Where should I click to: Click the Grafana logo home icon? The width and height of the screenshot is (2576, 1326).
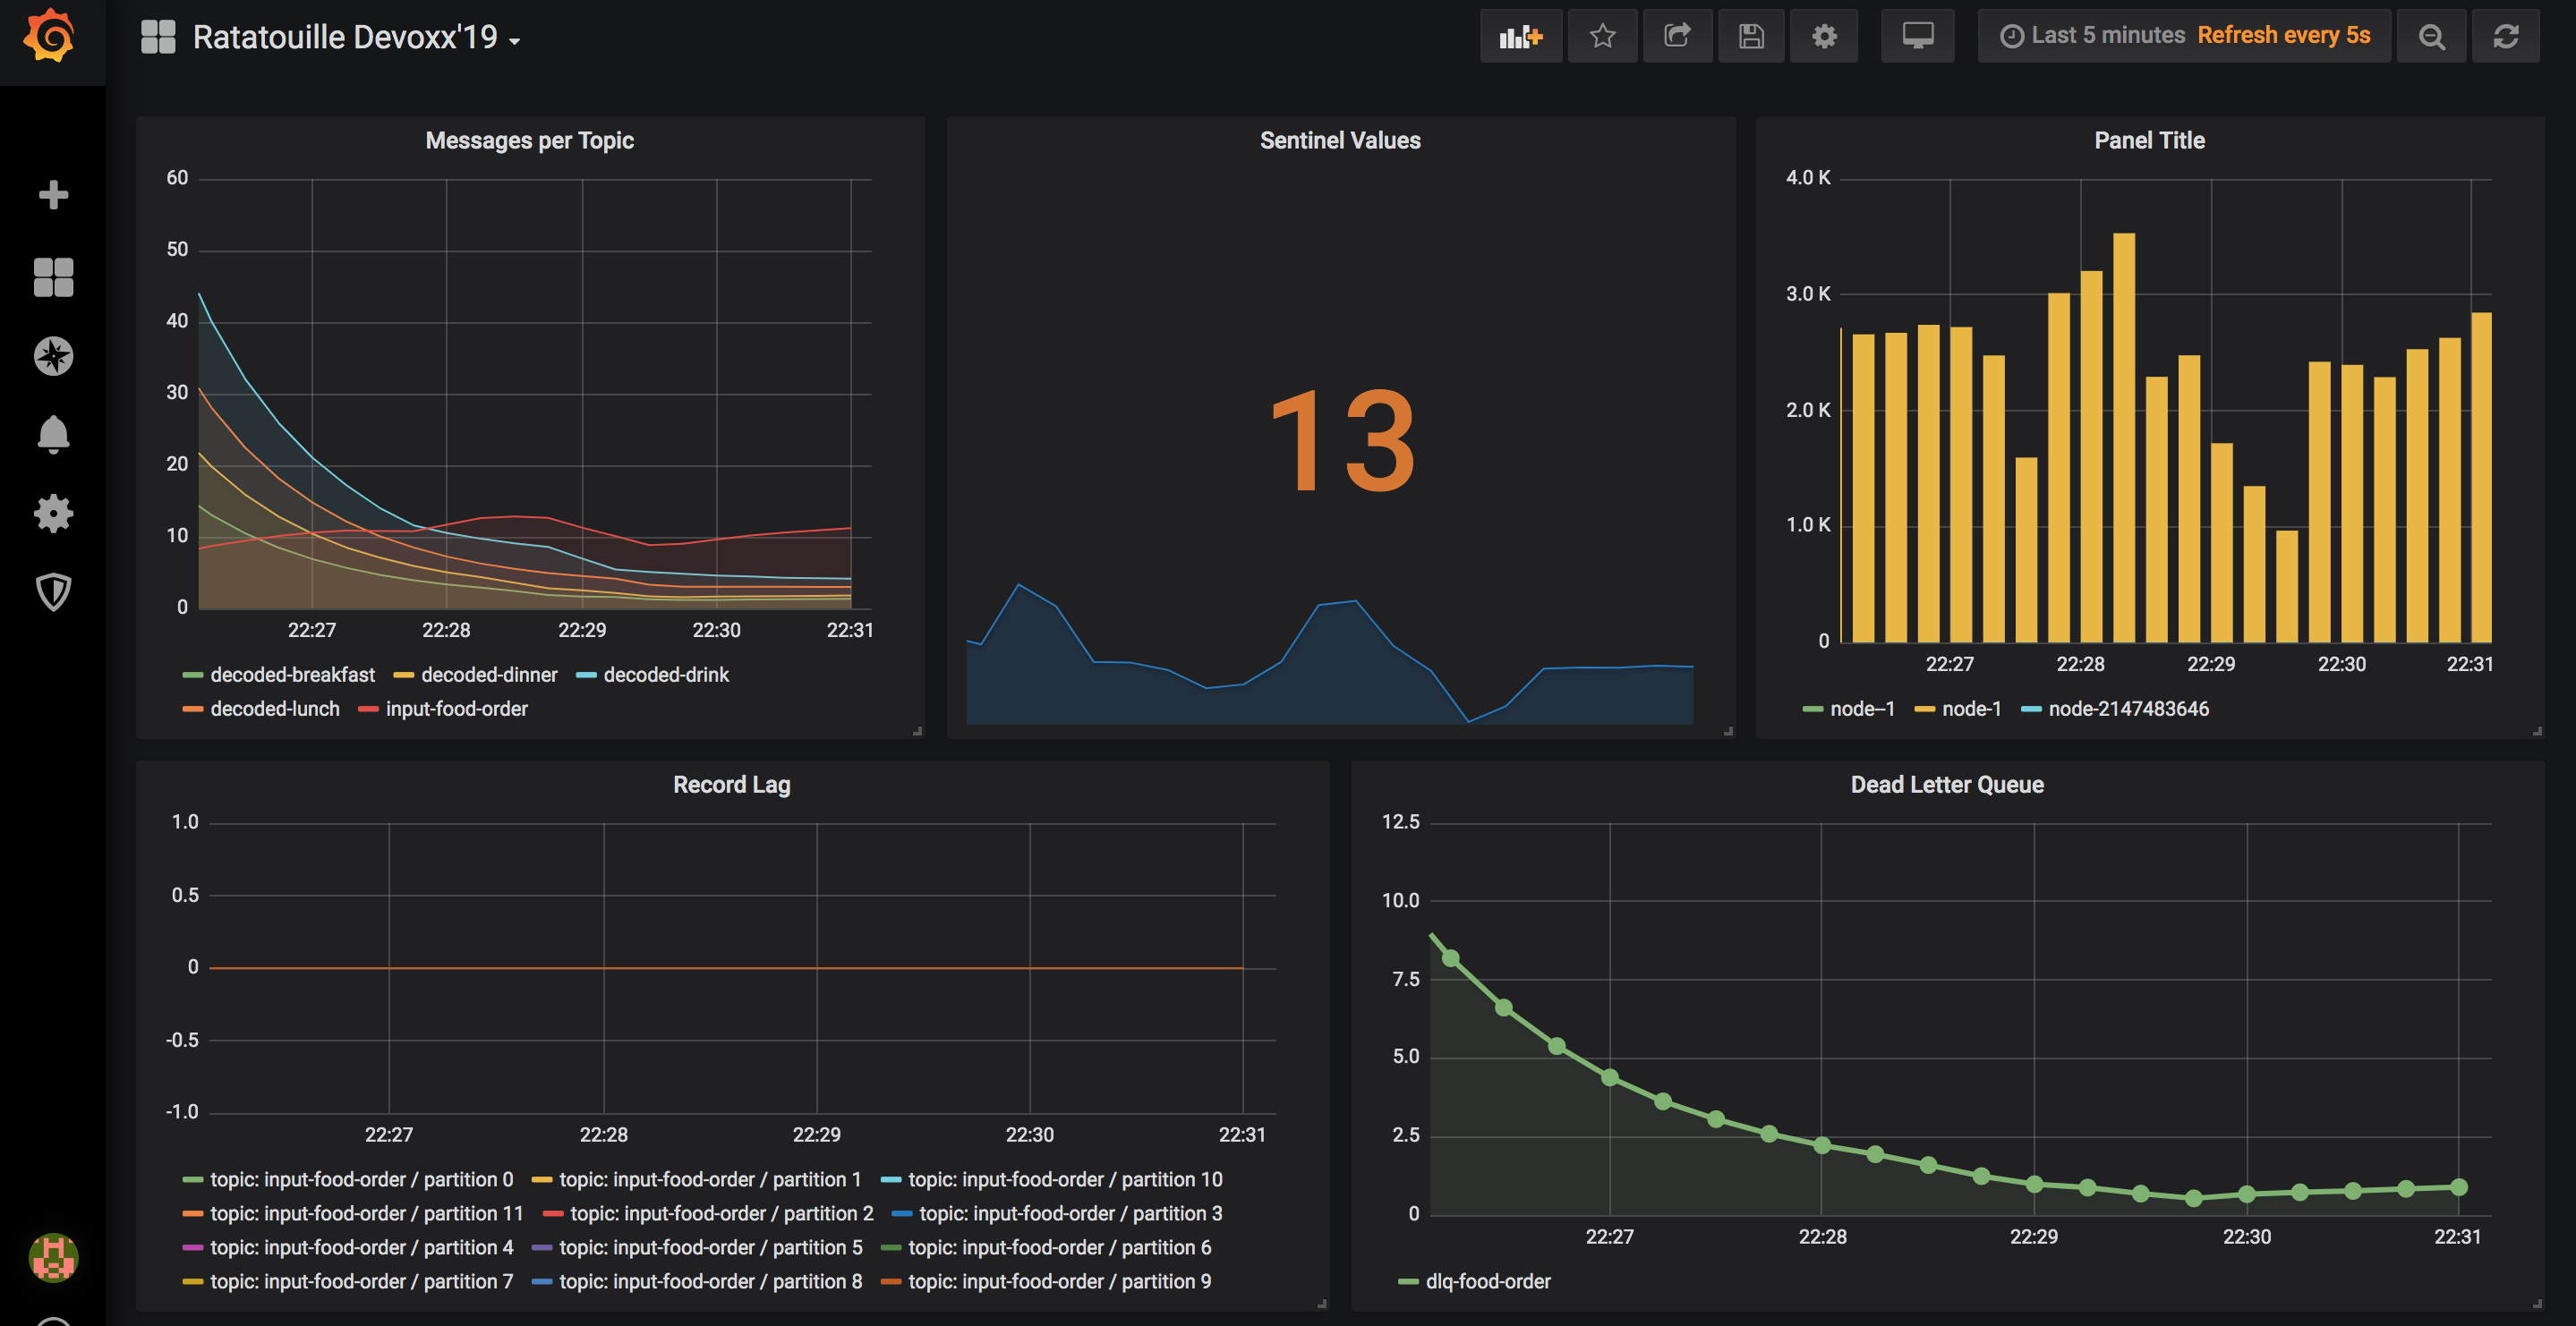click(50, 38)
